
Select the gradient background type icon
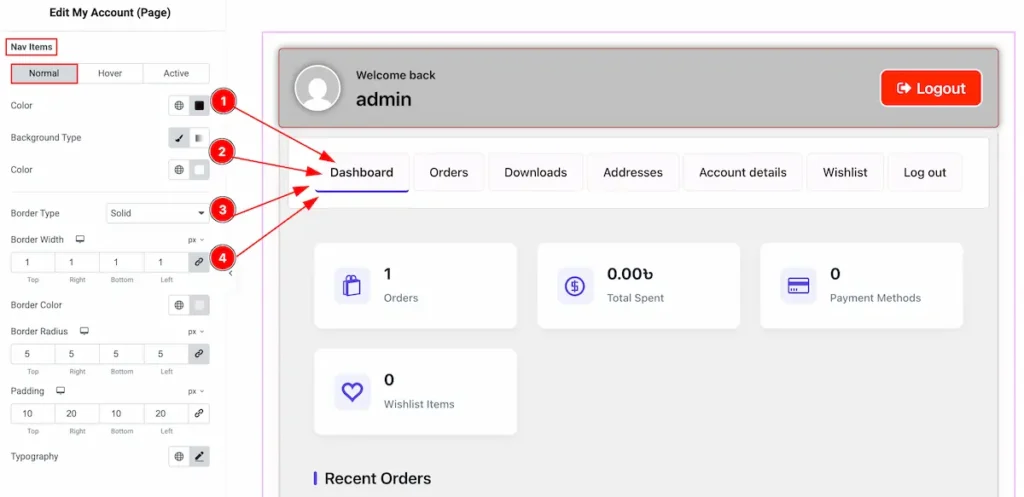[x=199, y=138]
